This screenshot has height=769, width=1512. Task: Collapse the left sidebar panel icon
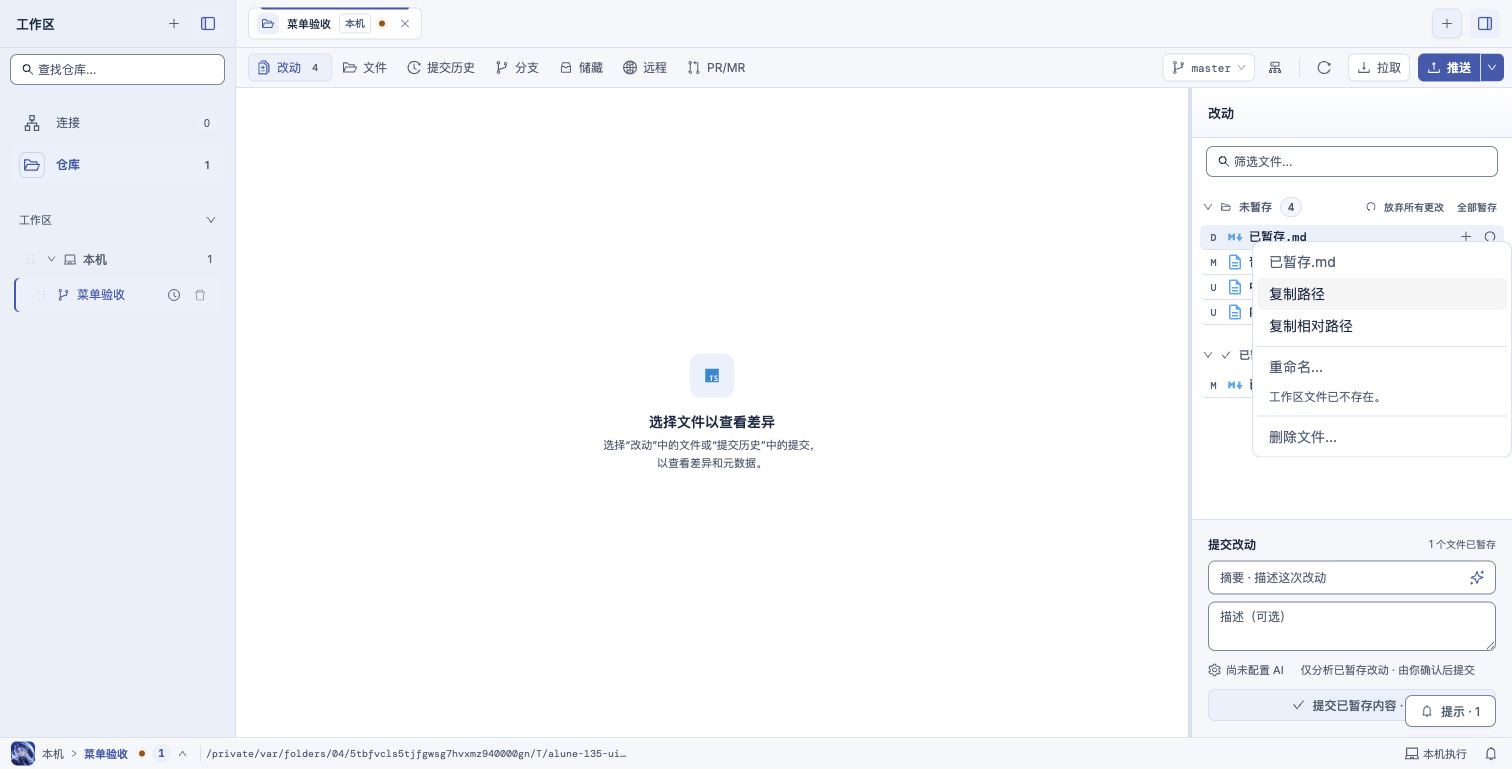(208, 23)
